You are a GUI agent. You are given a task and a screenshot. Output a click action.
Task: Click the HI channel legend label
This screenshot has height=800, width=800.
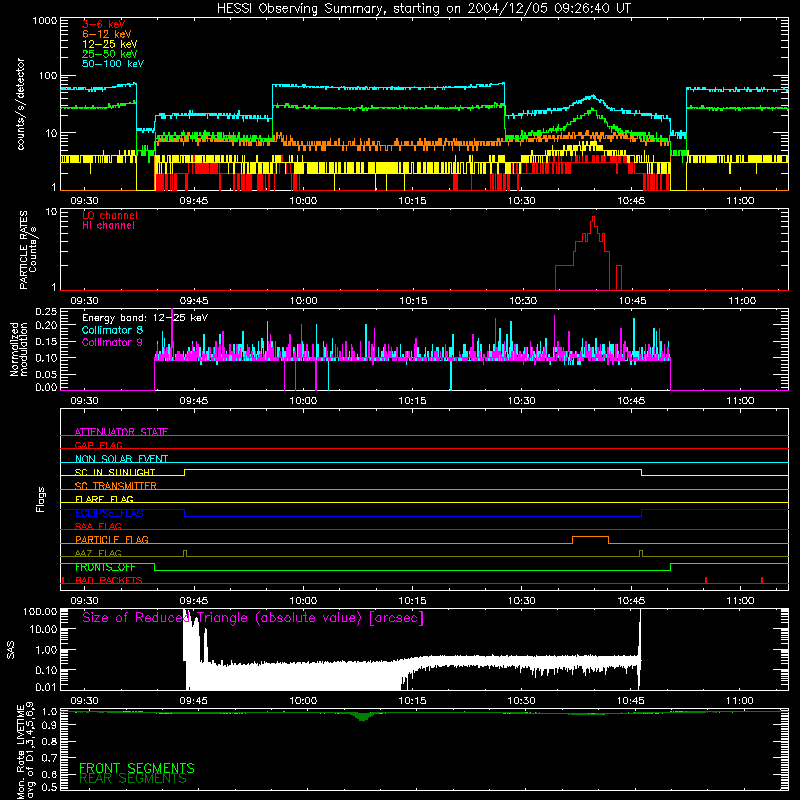click(109, 226)
